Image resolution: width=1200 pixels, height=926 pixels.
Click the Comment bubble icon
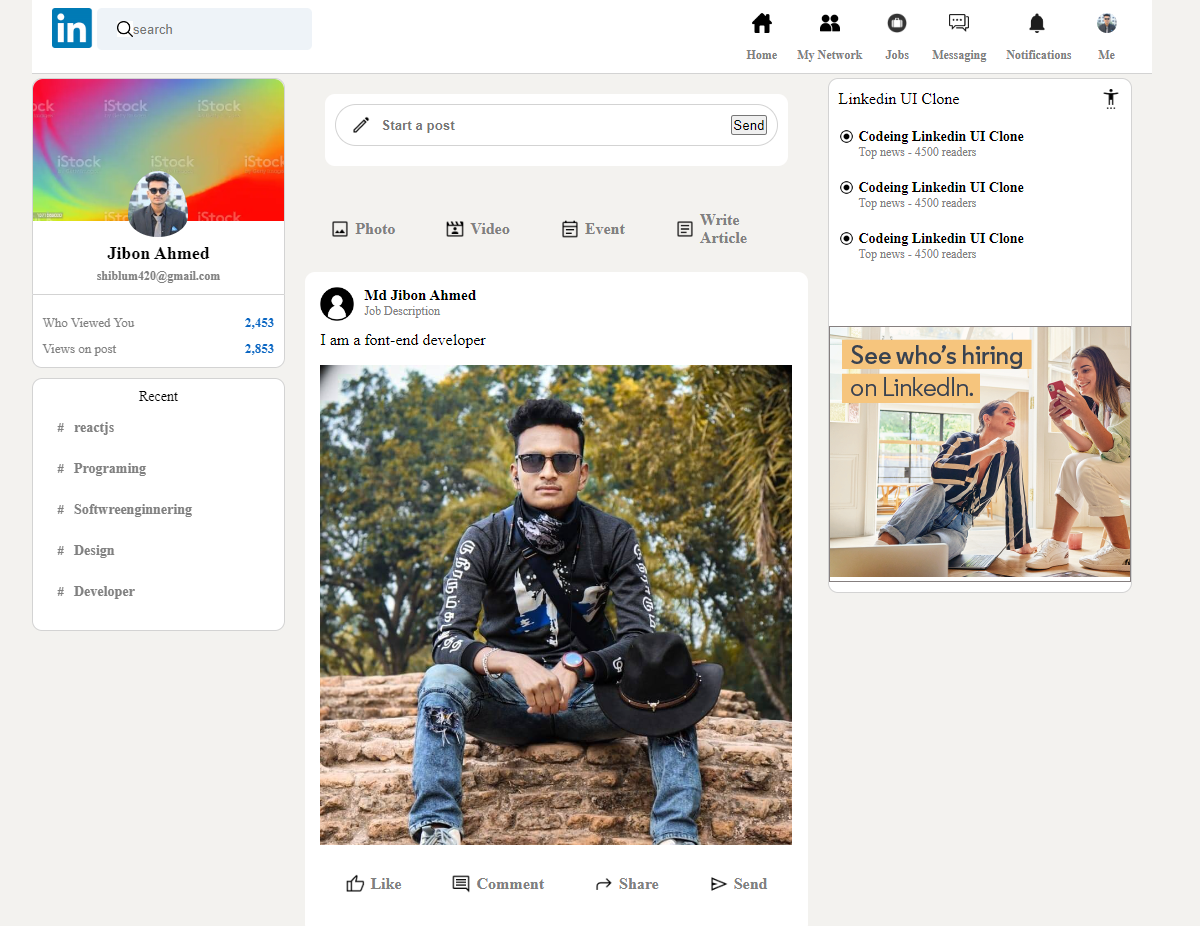click(461, 884)
